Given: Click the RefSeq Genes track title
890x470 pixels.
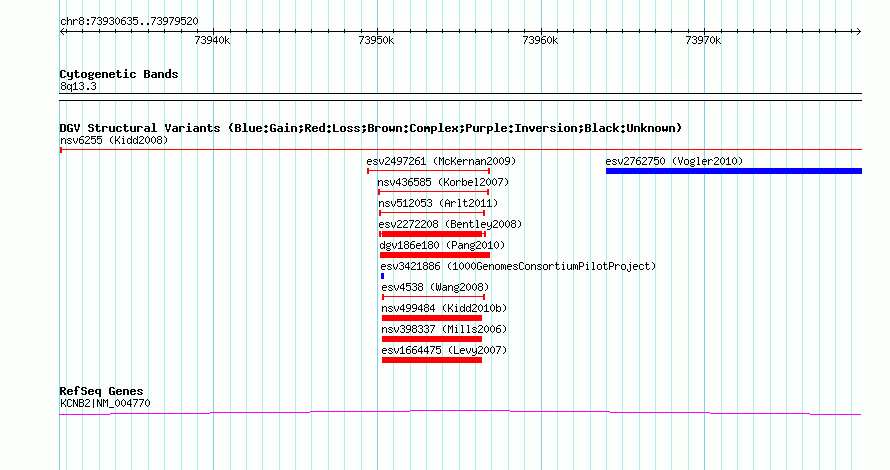Looking at the screenshot, I should [x=101, y=391].
